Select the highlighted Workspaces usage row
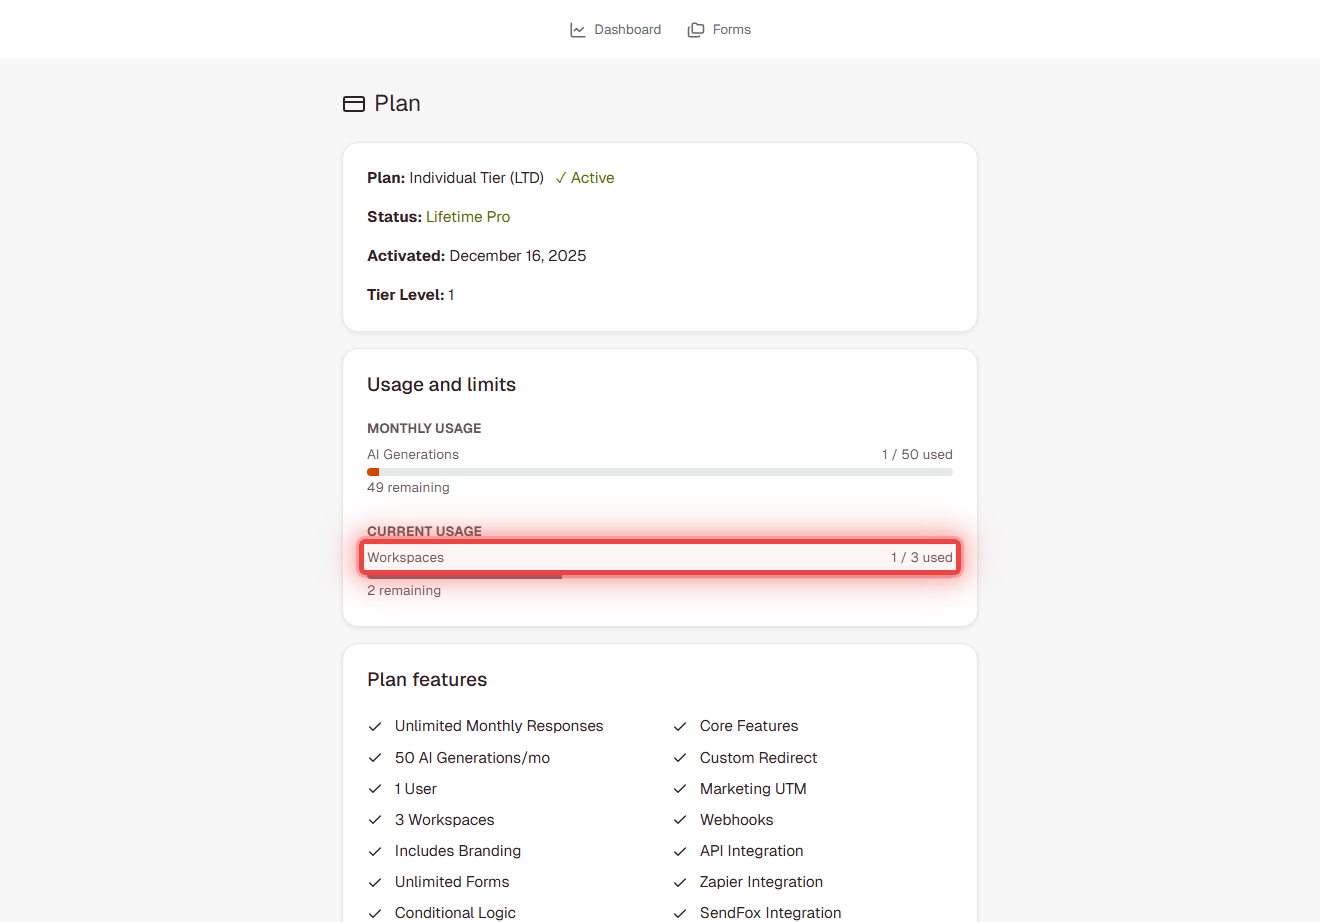The width and height of the screenshot is (1320, 922). coord(660,557)
